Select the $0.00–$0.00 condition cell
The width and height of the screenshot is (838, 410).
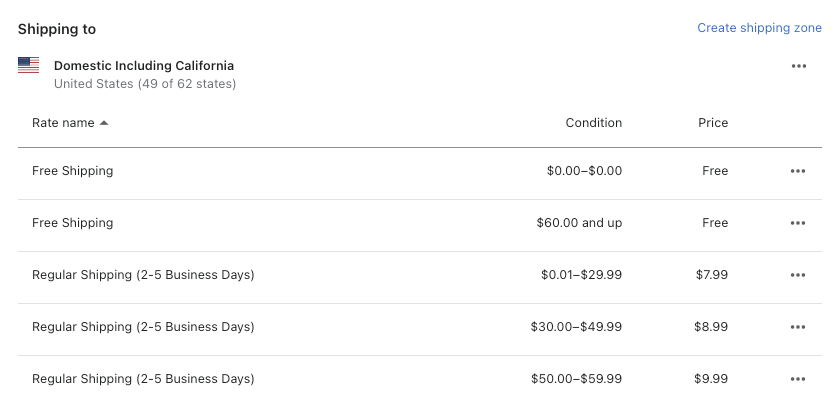(584, 171)
